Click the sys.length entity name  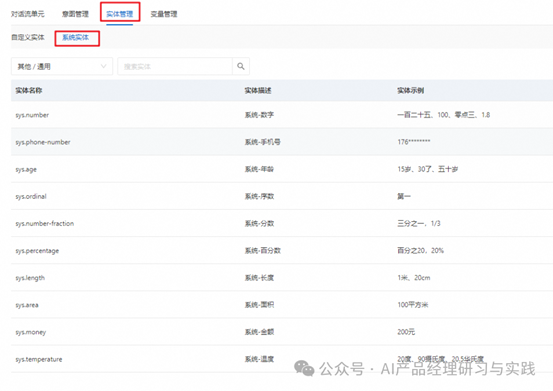point(30,278)
